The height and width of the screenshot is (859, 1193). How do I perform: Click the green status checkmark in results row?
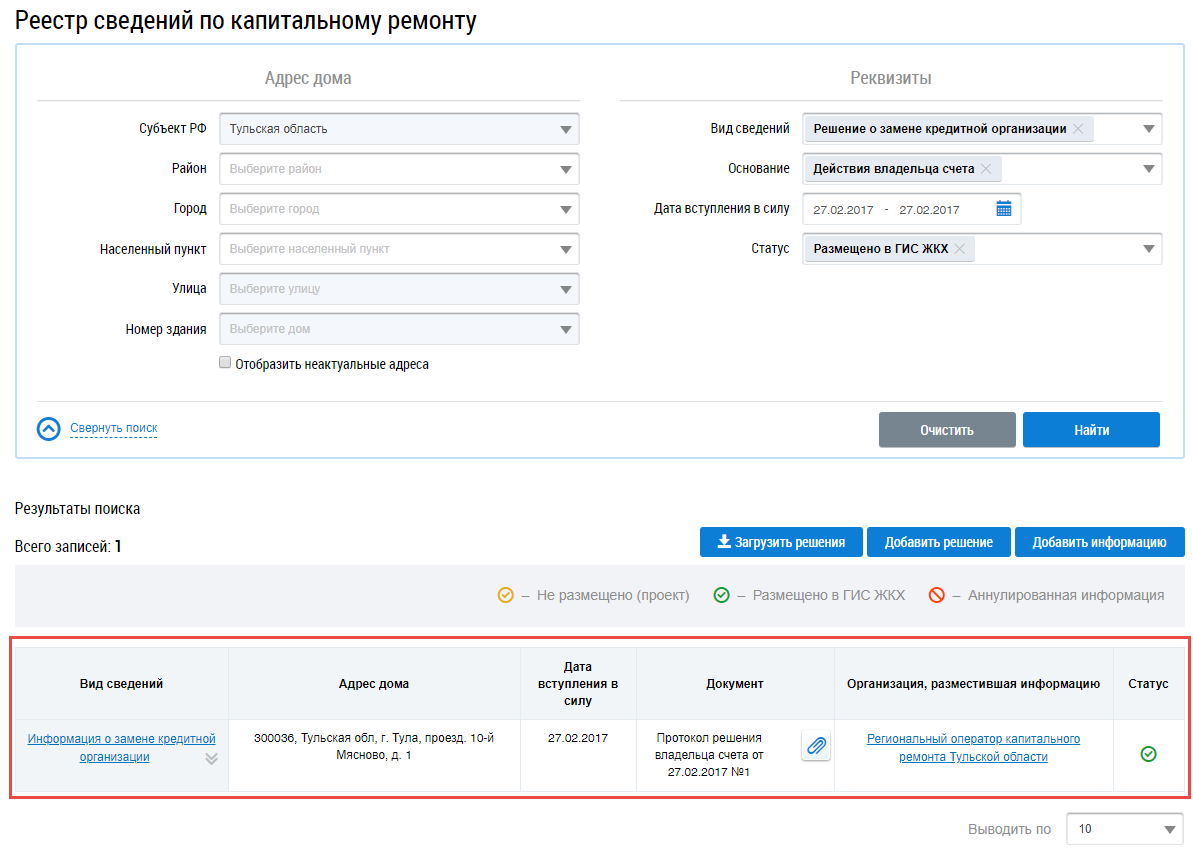click(x=1148, y=754)
